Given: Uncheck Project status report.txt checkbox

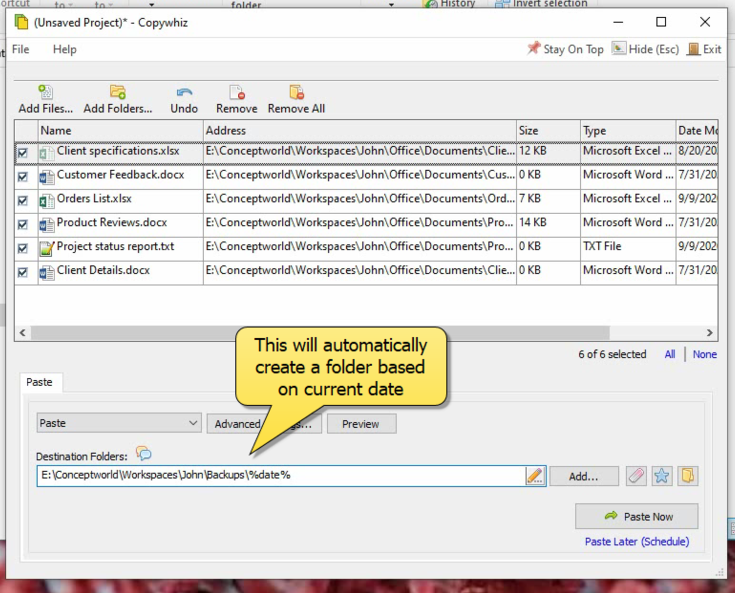Looking at the screenshot, I should 22,248.
